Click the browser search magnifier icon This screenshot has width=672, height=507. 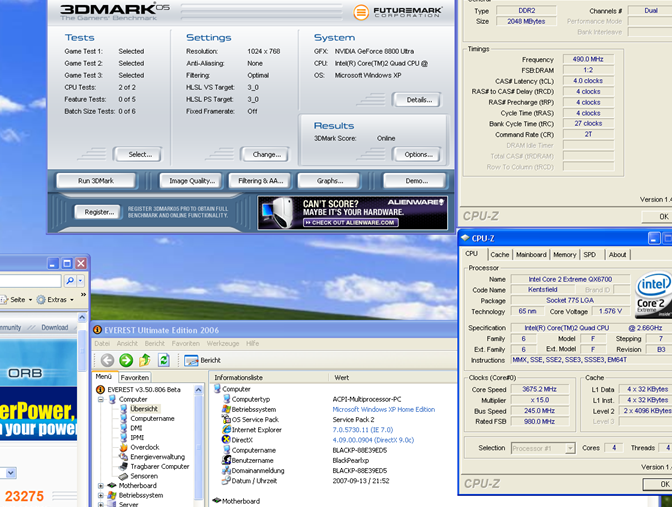(x=70, y=281)
